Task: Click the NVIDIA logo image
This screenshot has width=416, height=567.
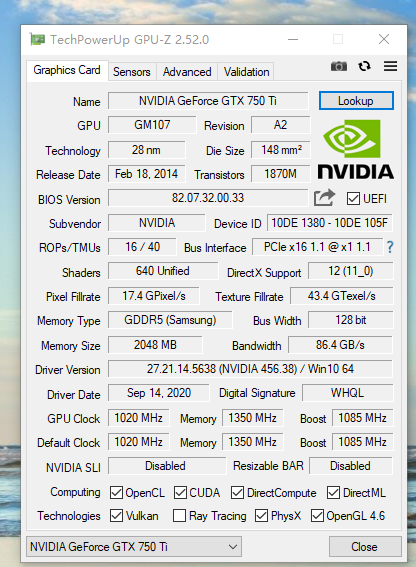Action: click(x=356, y=149)
